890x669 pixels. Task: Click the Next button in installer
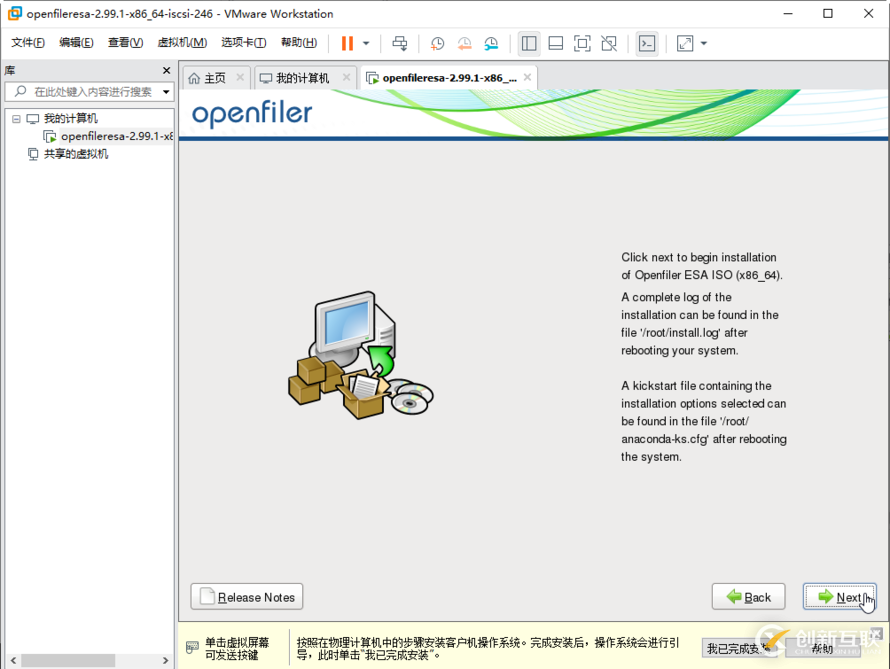840,597
